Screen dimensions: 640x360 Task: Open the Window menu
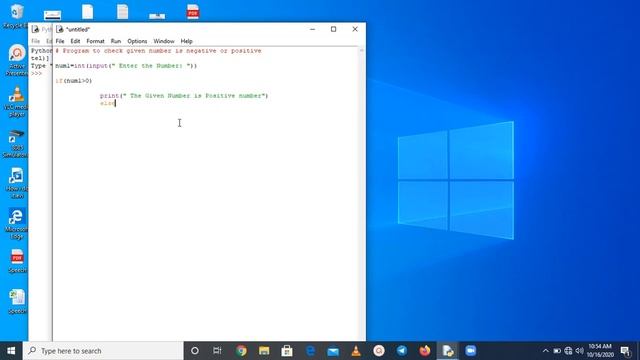point(164,41)
